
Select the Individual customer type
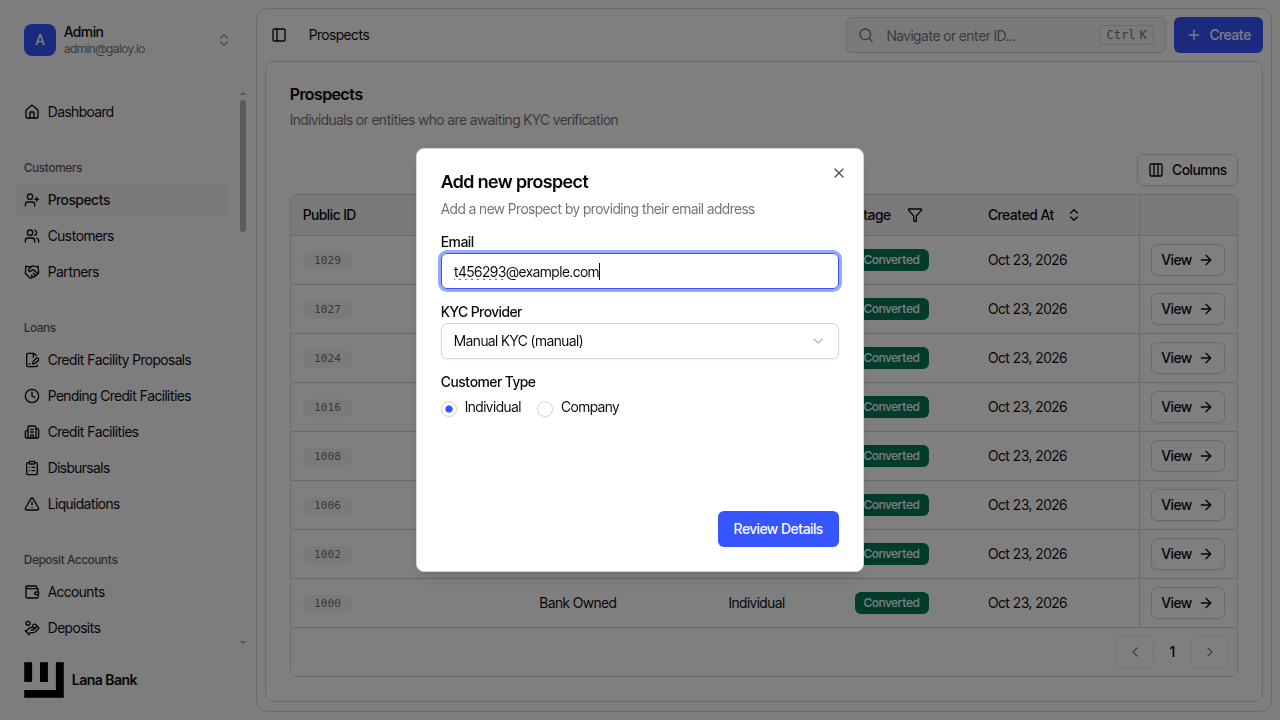pyautogui.click(x=449, y=408)
